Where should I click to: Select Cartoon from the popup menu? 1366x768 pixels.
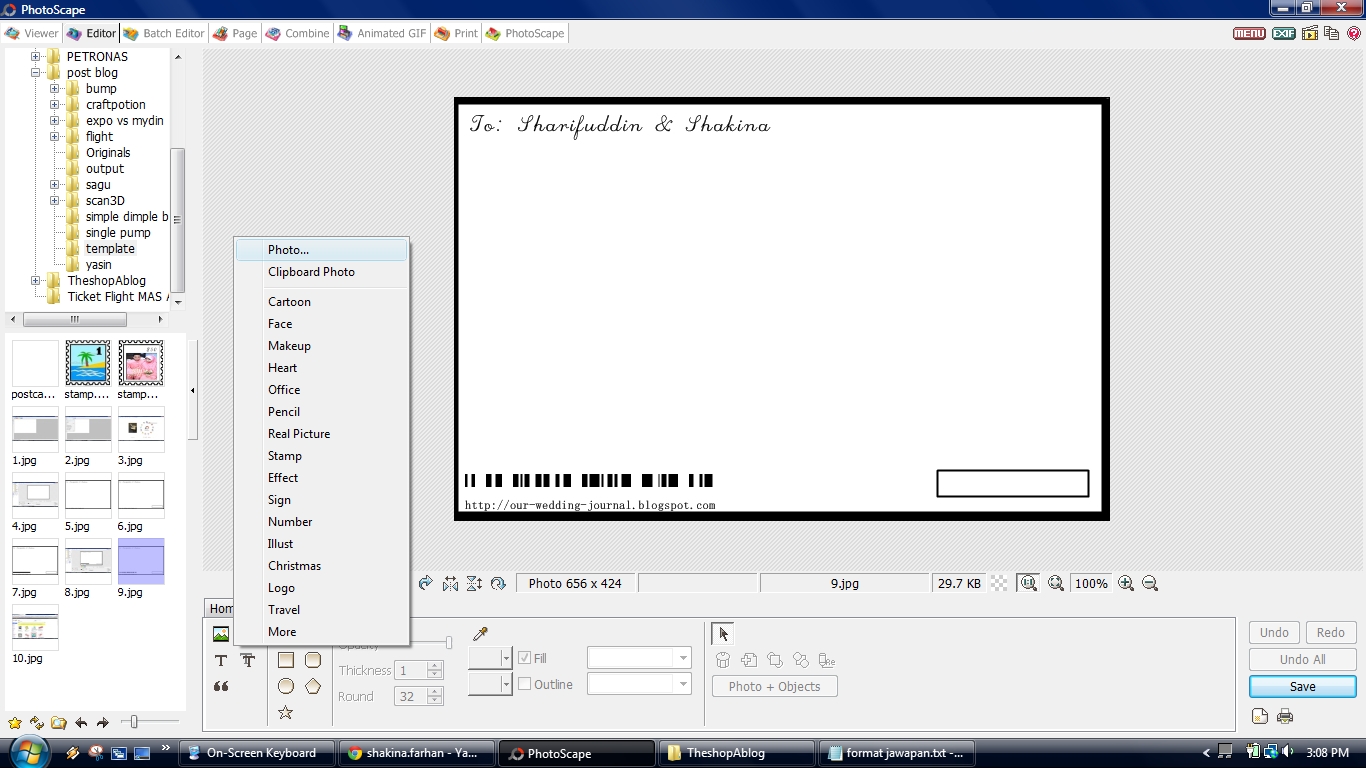[x=322, y=302]
